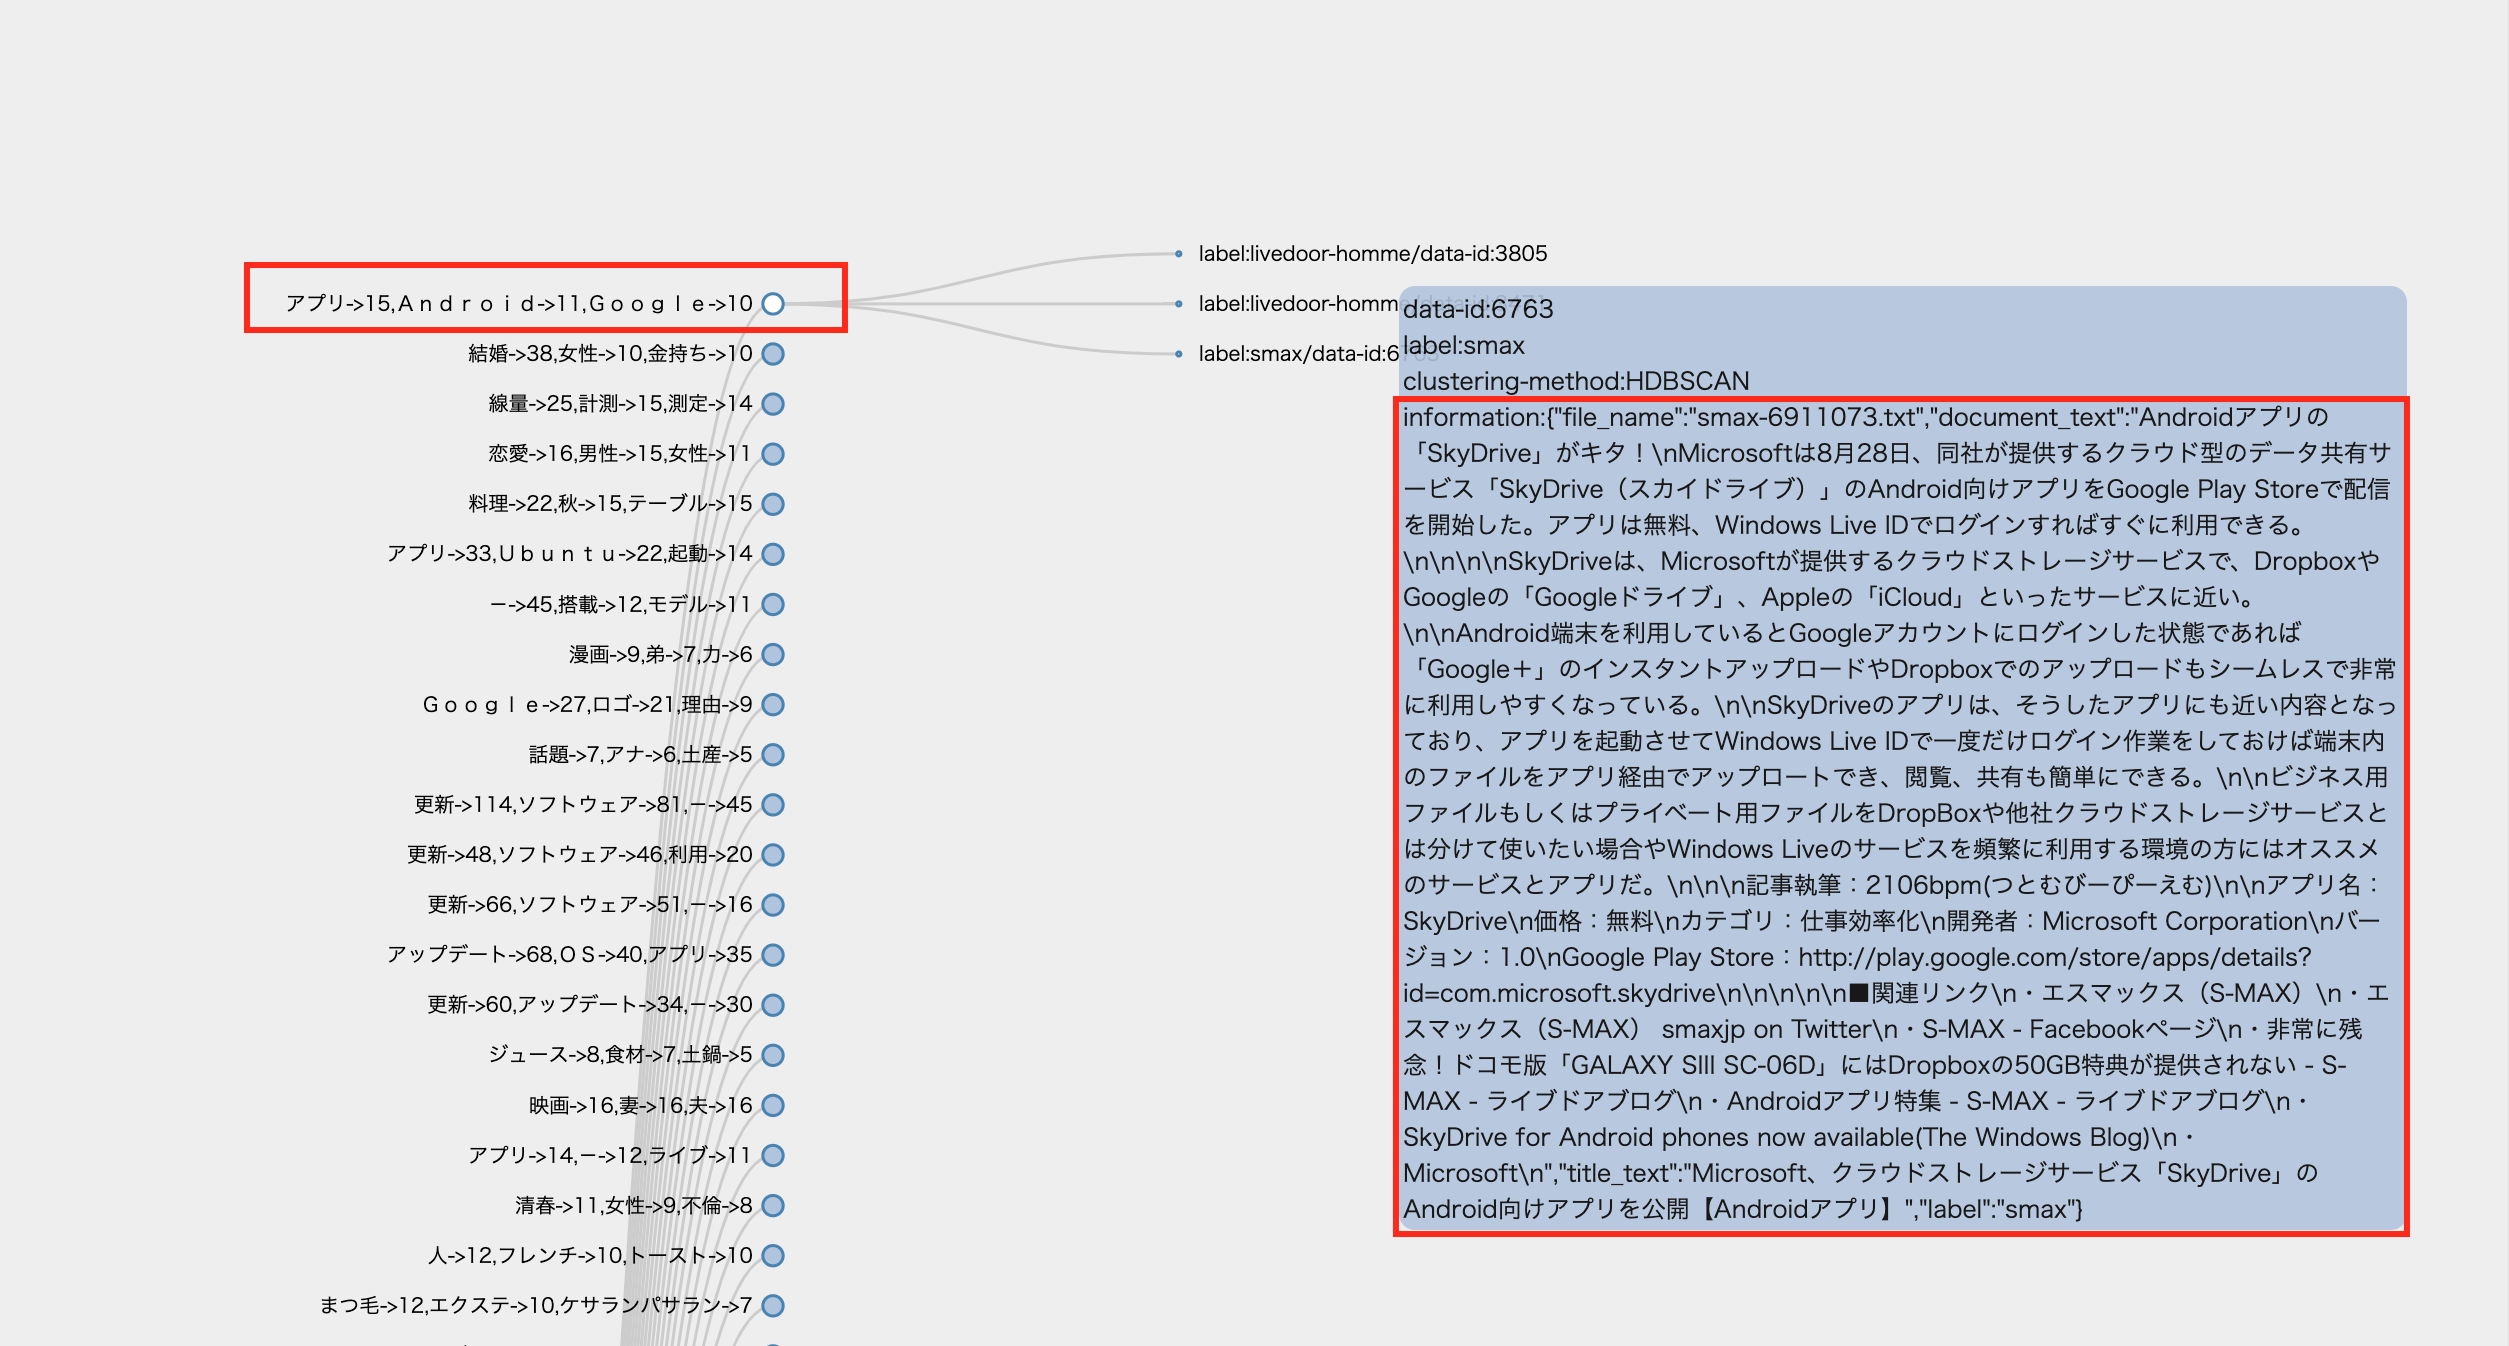Click node circle for 恋愛->16,男性->15
The image size is (2509, 1346).
[x=772, y=454]
